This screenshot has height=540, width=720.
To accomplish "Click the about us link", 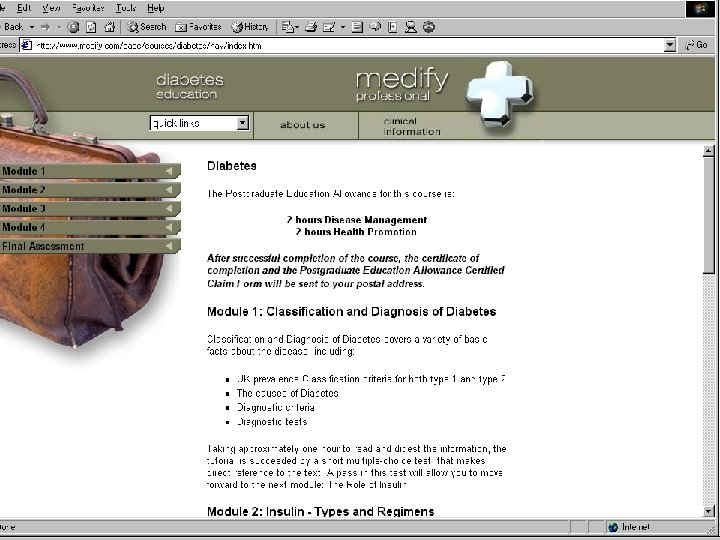I will 302,125.
